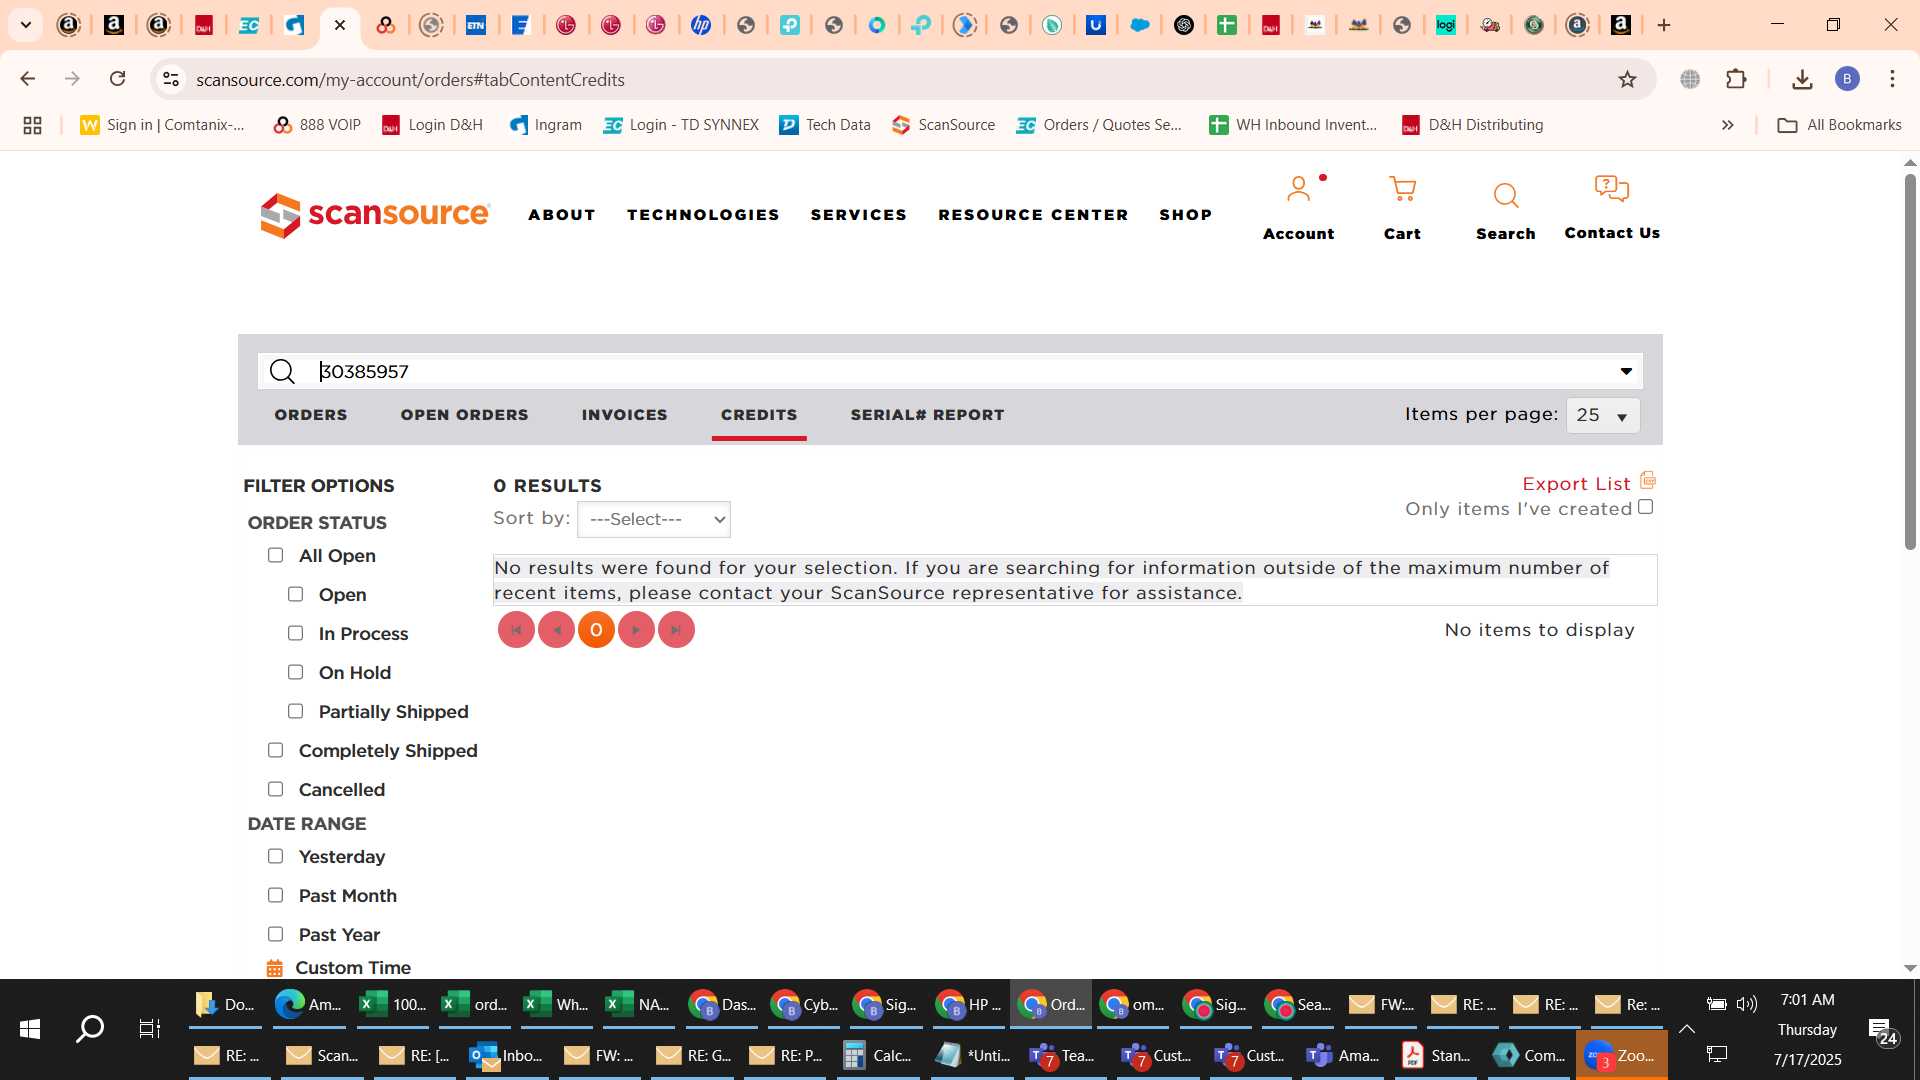Image resolution: width=1920 pixels, height=1080 pixels.
Task: Go to next page pagination button
Action: pos(636,630)
